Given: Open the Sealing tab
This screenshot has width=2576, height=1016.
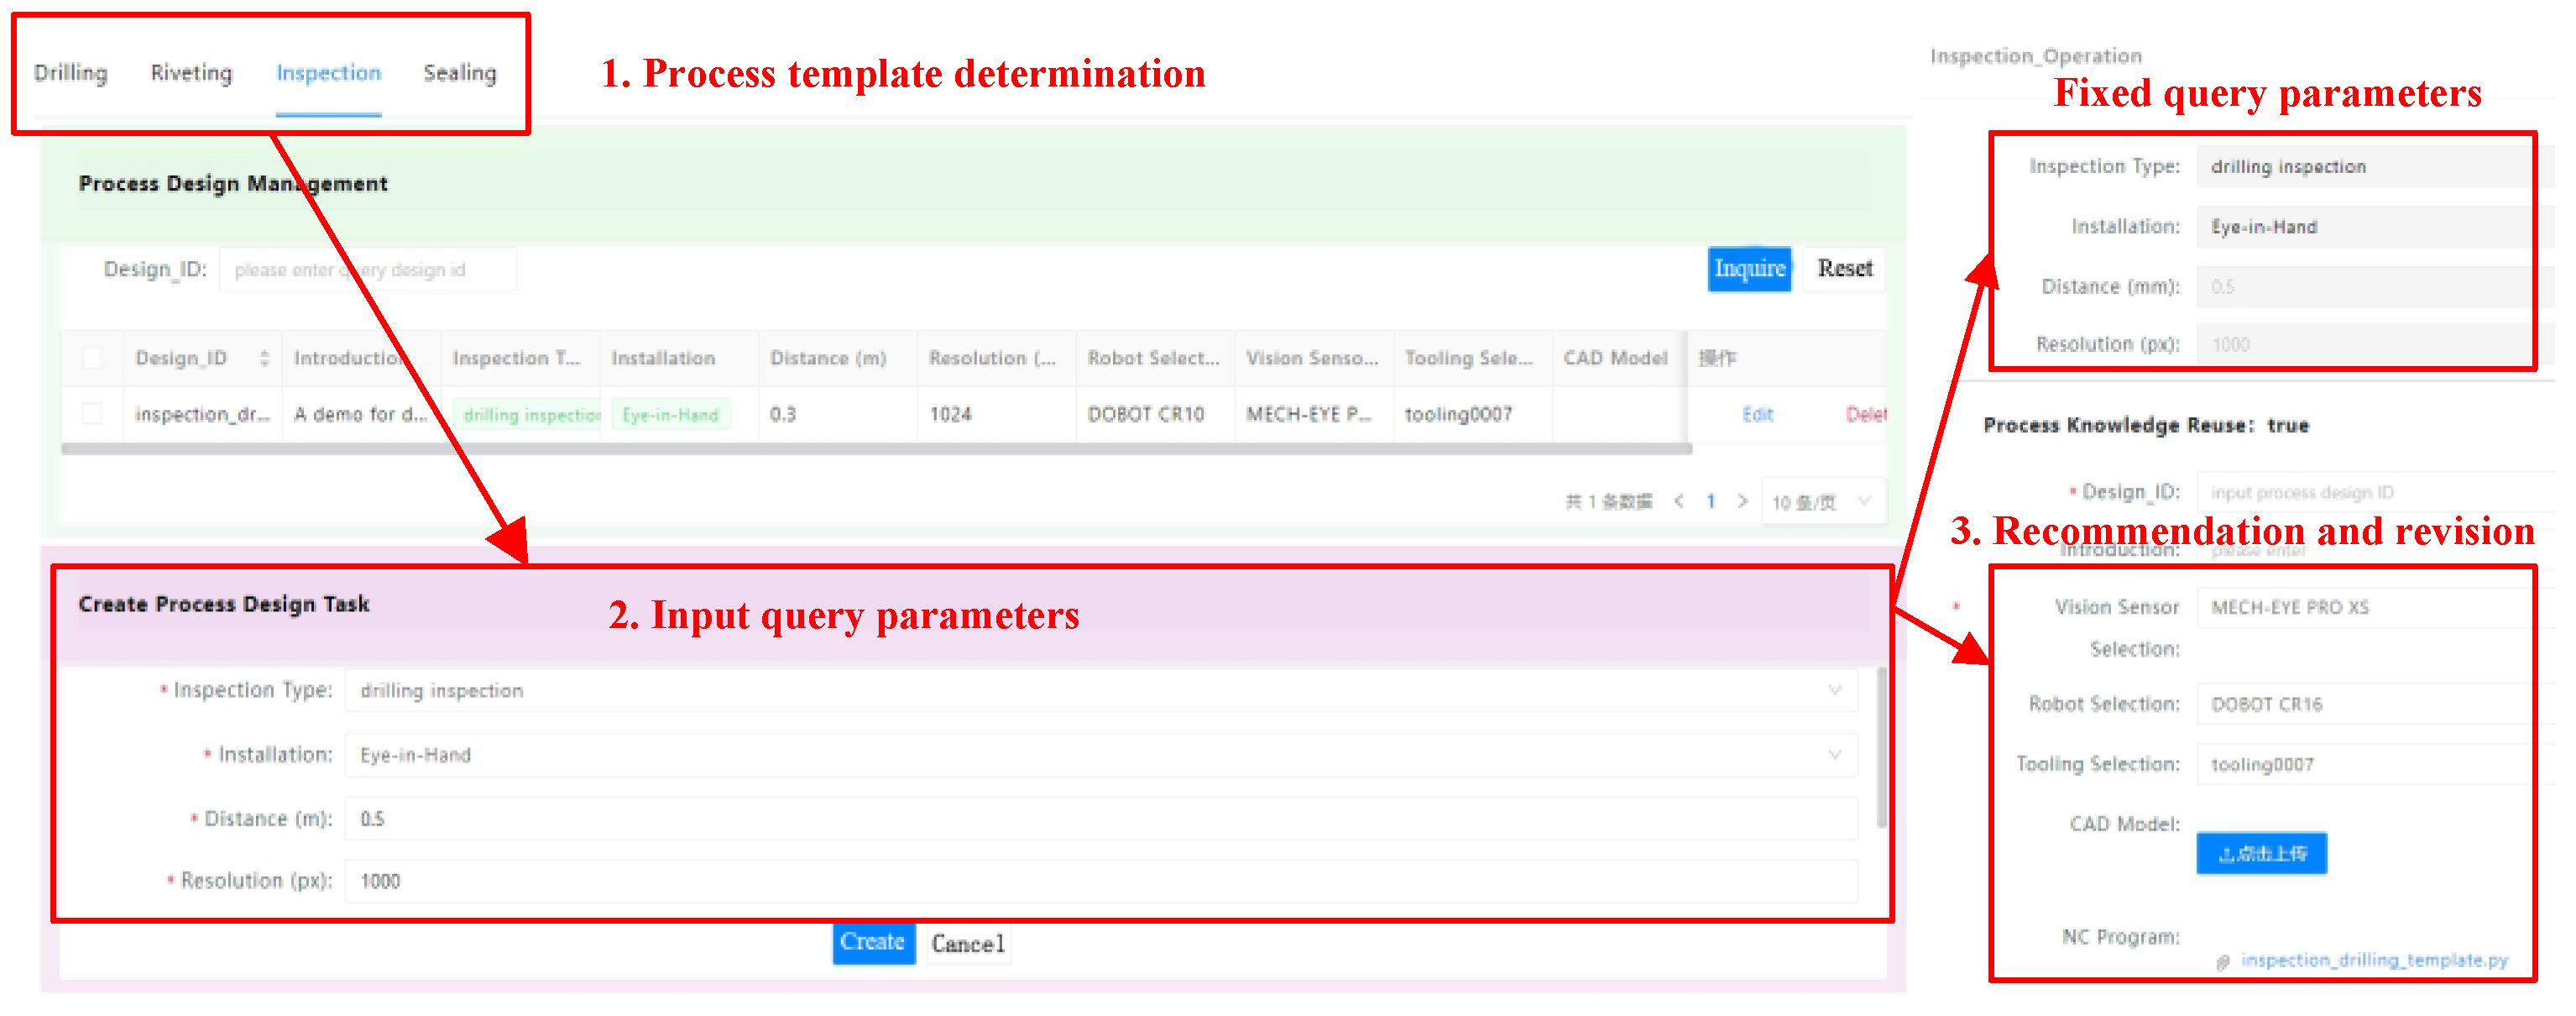Looking at the screenshot, I should [x=459, y=73].
